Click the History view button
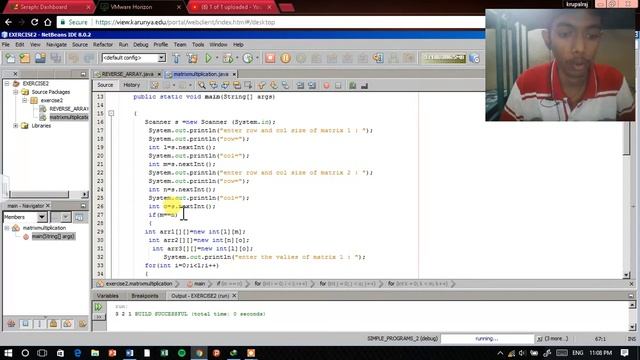 (131, 85)
